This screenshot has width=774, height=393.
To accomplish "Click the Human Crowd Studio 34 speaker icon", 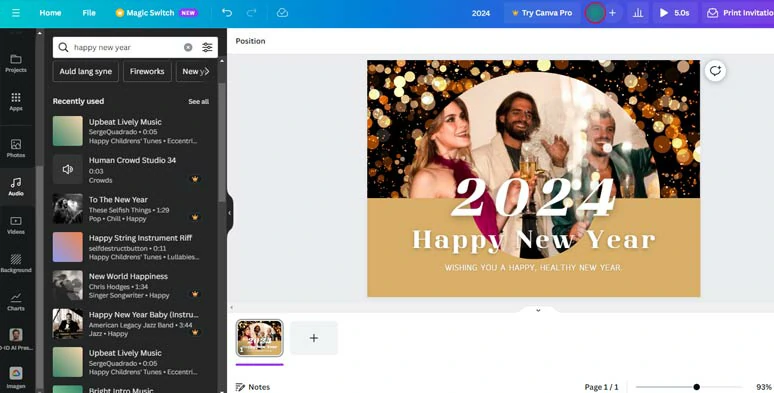I will (68, 169).
